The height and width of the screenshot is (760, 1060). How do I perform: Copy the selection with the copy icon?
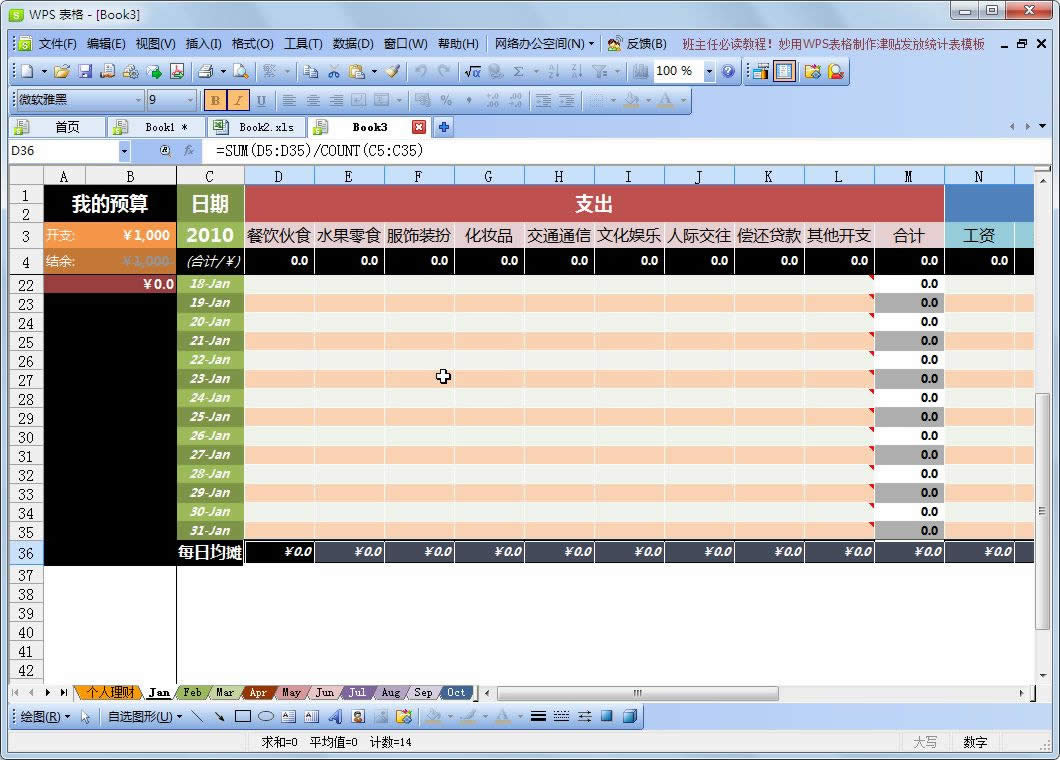coord(310,72)
